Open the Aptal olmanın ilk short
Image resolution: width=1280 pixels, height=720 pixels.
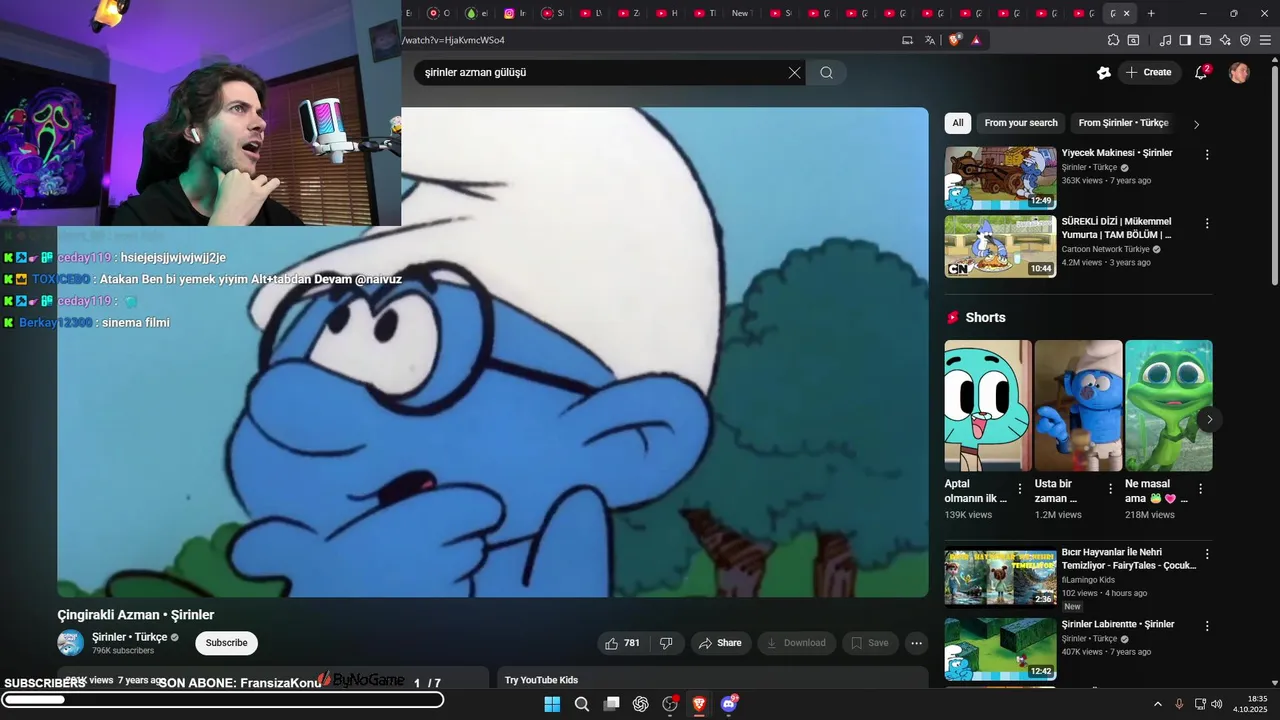tap(988, 405)
